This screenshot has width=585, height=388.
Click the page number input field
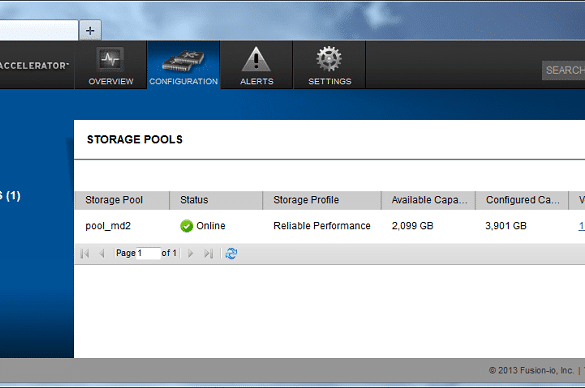click(x=148, y=253)
